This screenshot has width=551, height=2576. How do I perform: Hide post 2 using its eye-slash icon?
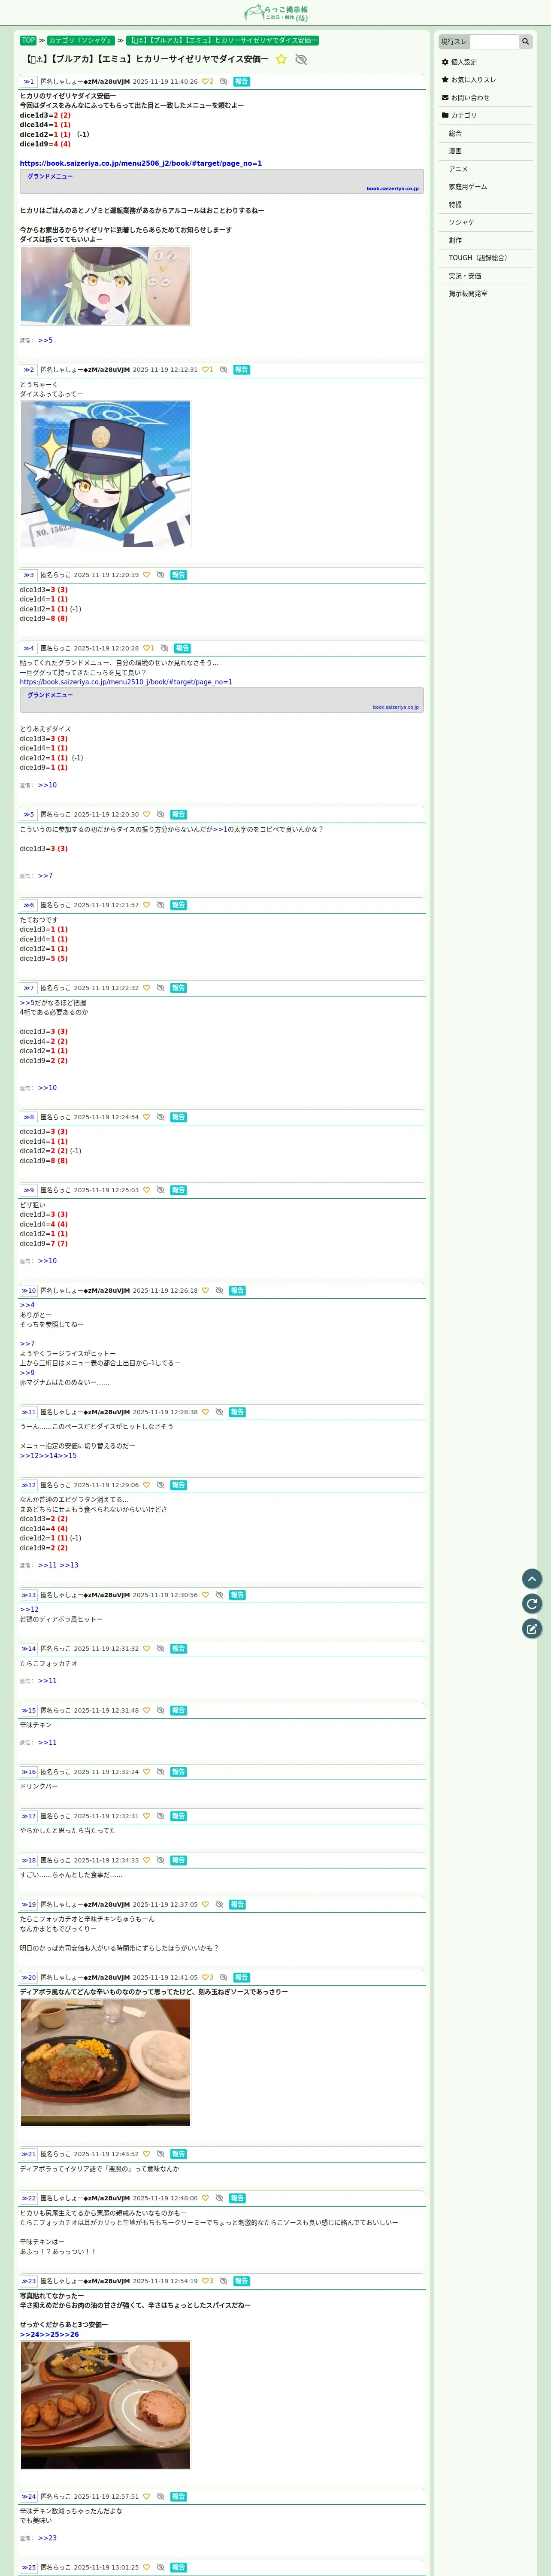pos(223,370)
